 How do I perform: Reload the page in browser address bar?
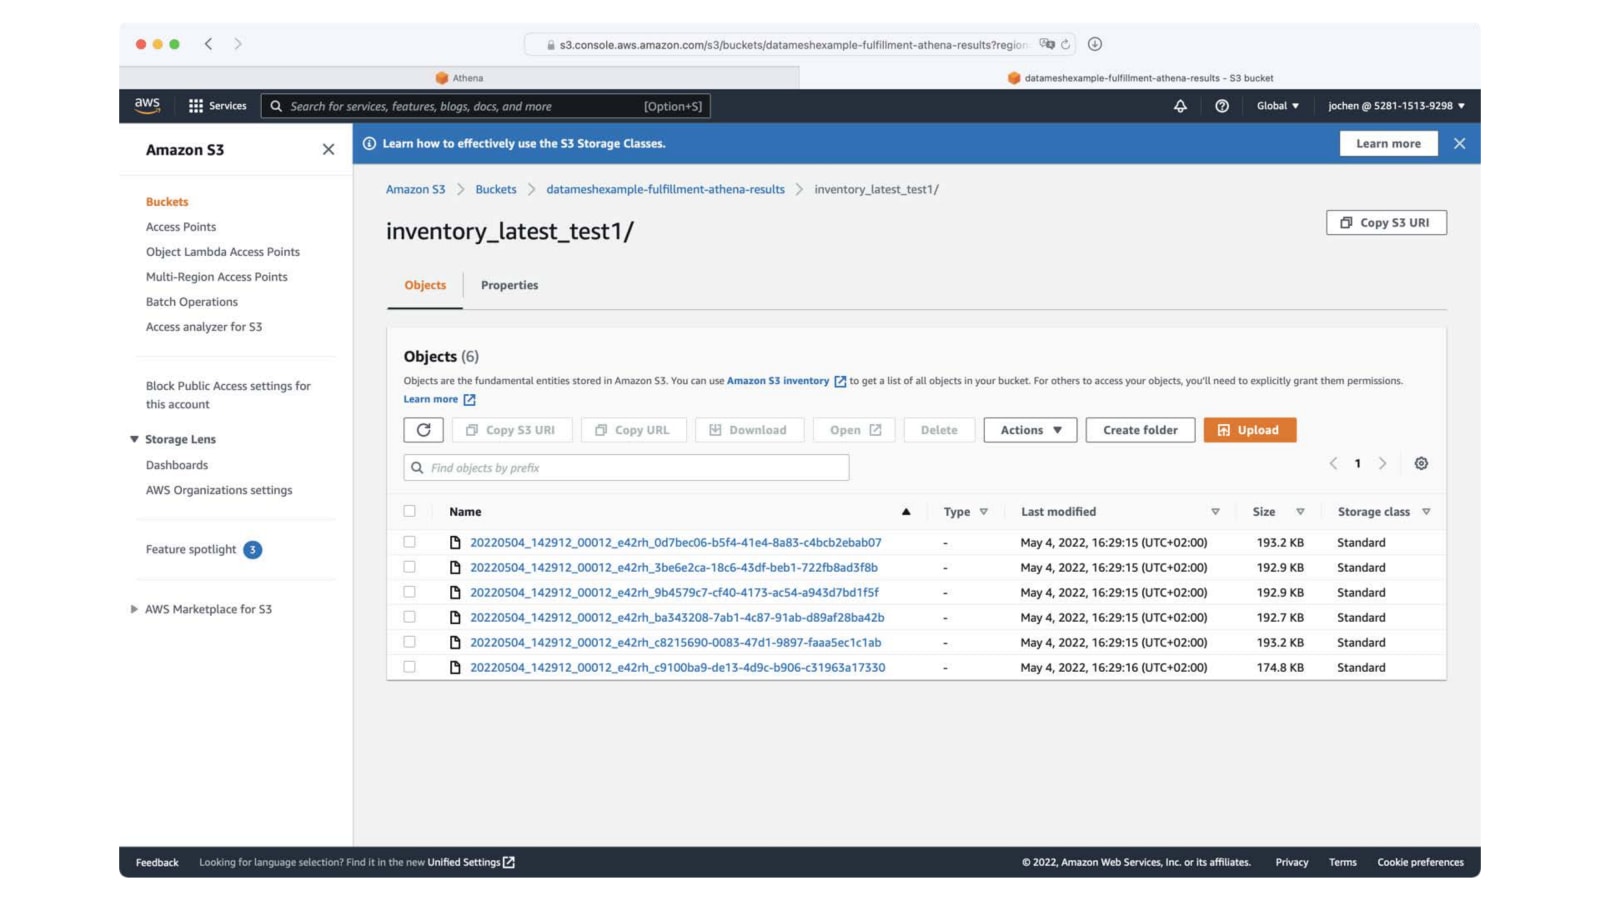coord(1065,44)
